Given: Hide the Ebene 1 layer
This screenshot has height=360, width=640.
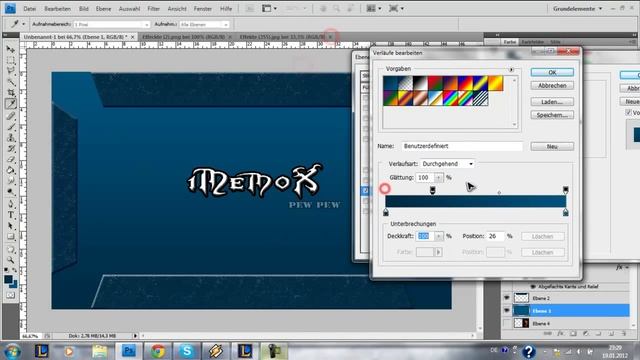Looking at the screenshot, I should [x=507, y=311].
